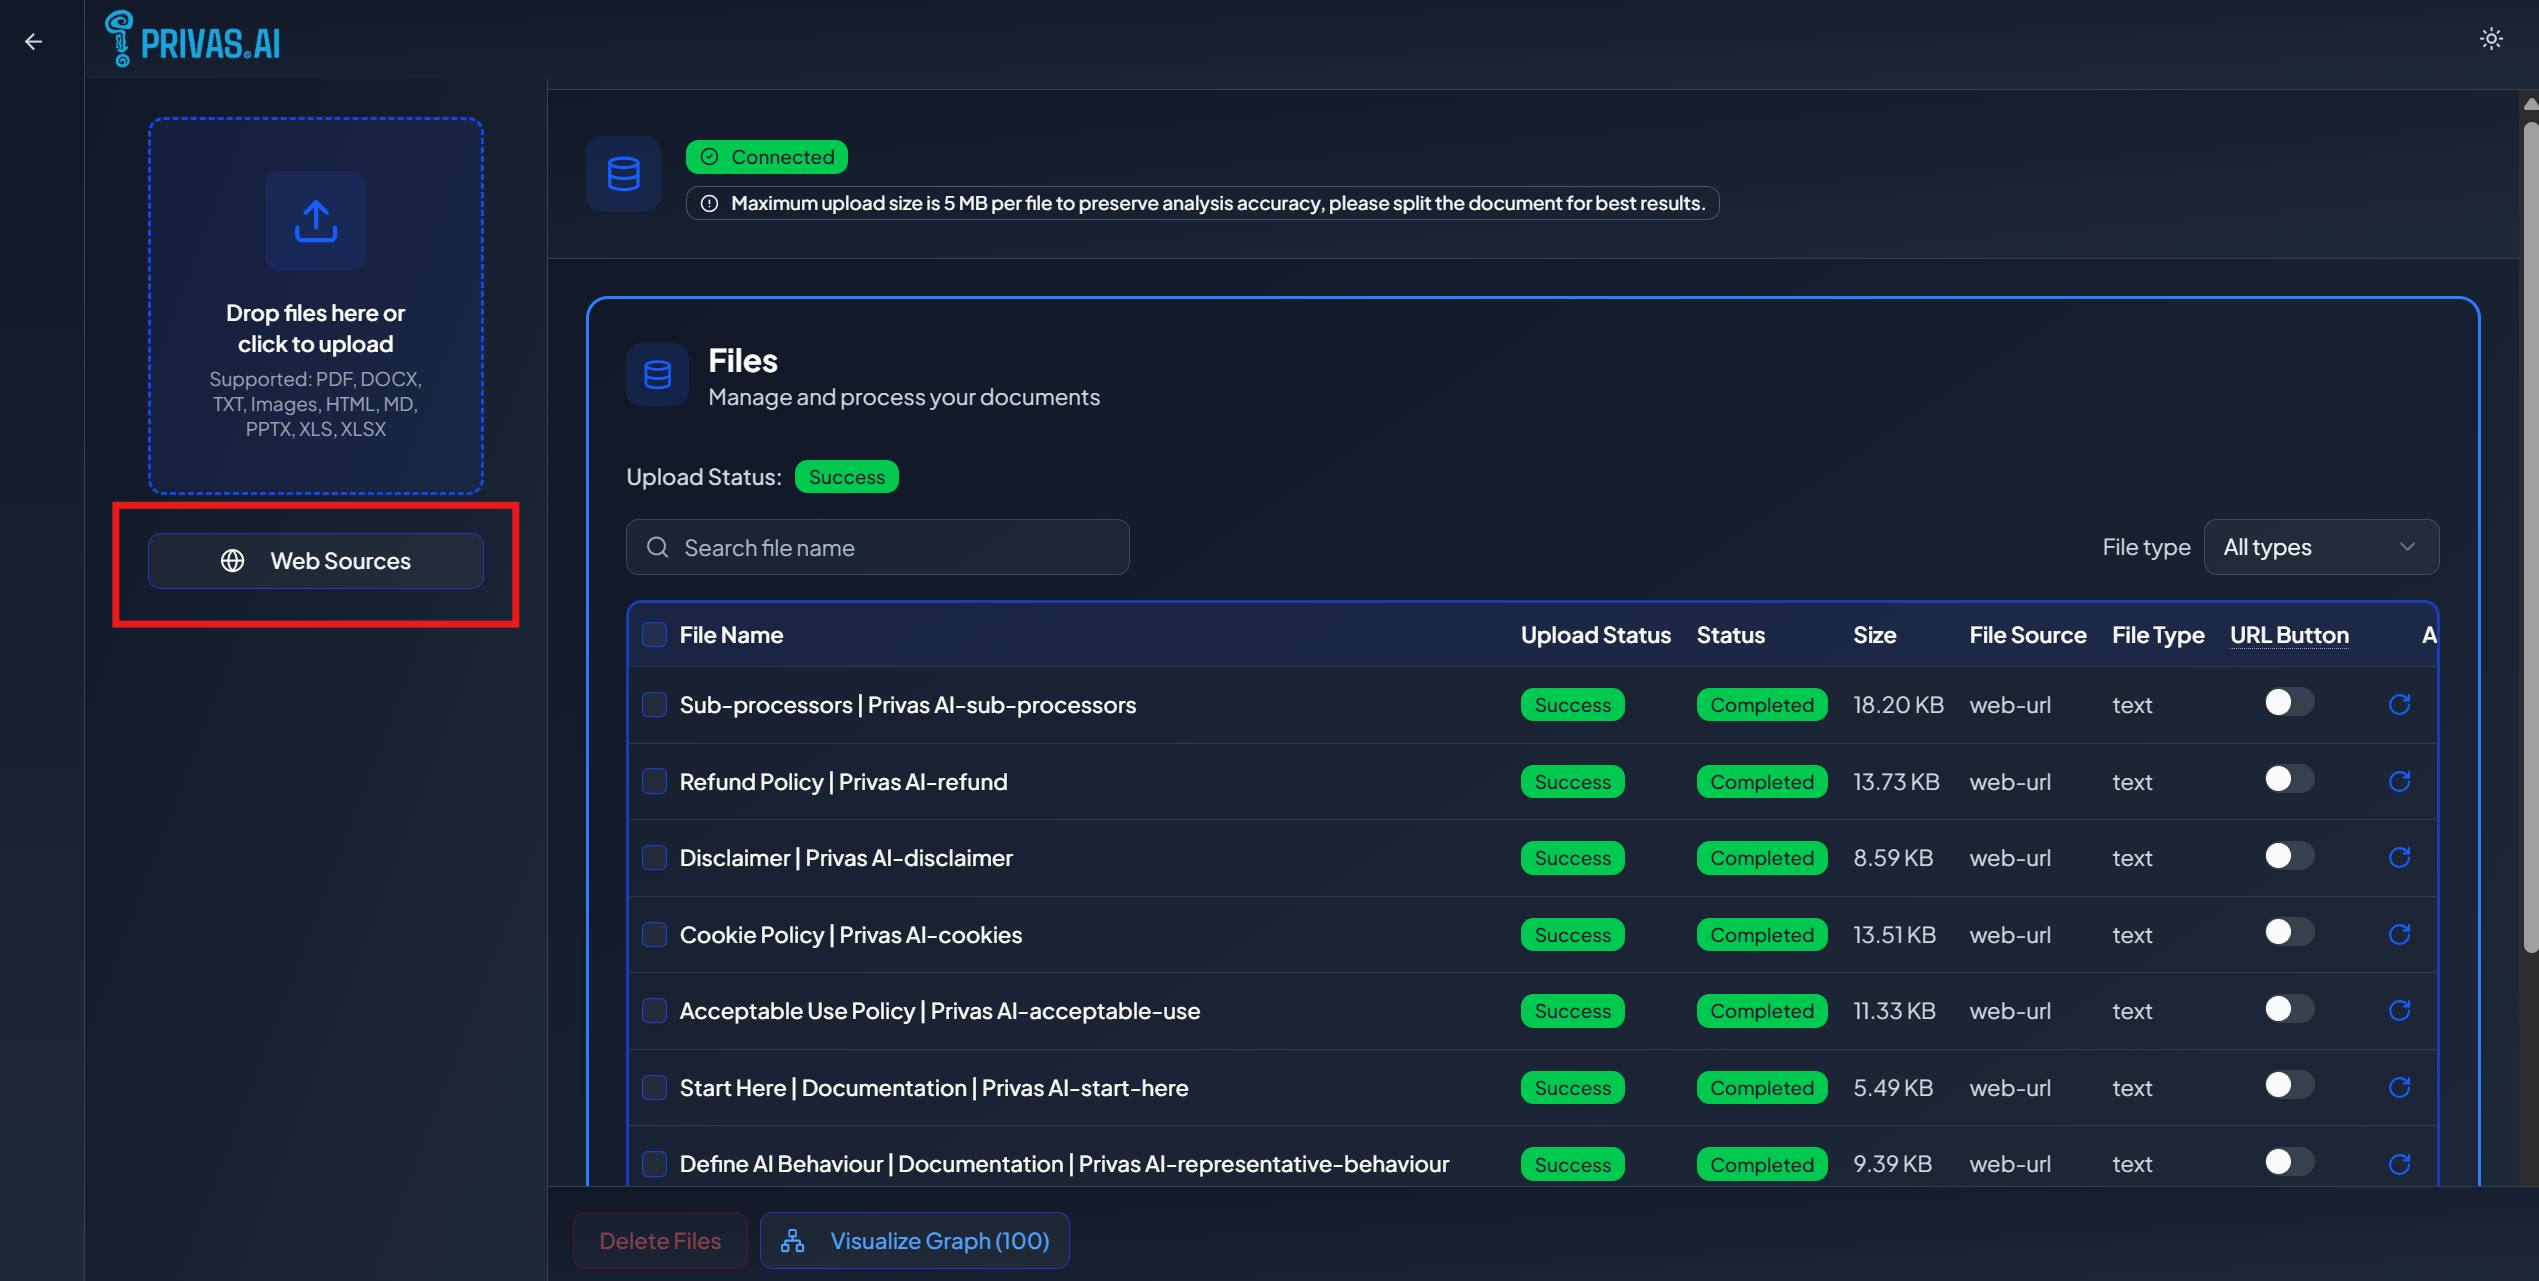Click the File Type column header
The image size is (2539, 1281).
coord(2157,635)
